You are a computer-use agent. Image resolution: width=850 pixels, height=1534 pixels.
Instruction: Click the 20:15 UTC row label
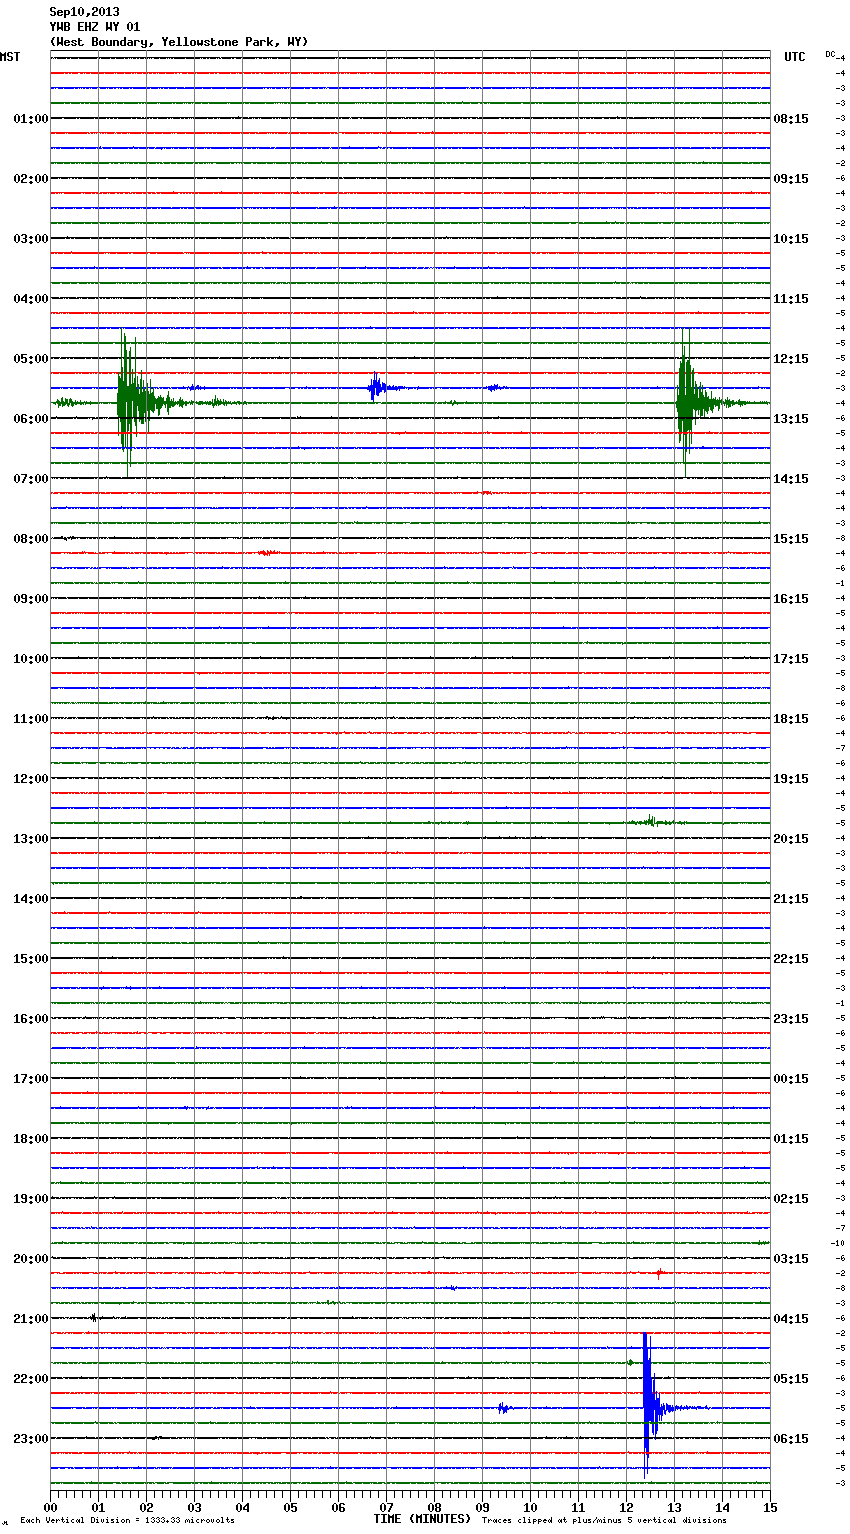tap(791, 839)
